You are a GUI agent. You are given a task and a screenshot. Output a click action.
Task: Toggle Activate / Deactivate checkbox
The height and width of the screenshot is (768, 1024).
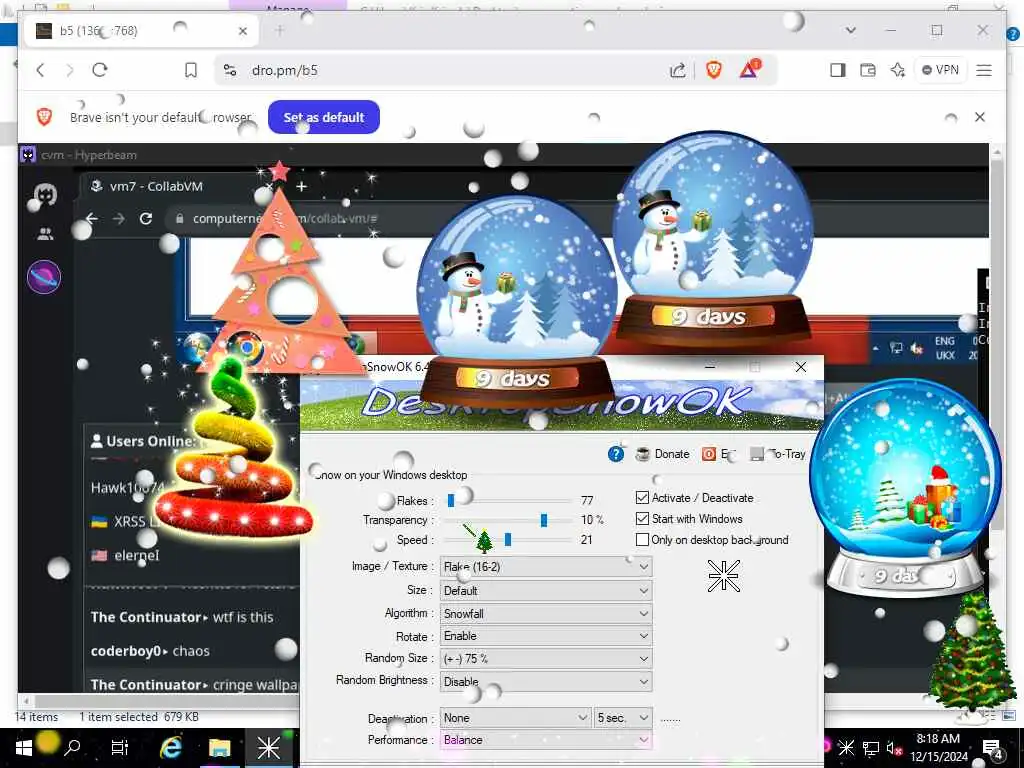pos(642,498)
